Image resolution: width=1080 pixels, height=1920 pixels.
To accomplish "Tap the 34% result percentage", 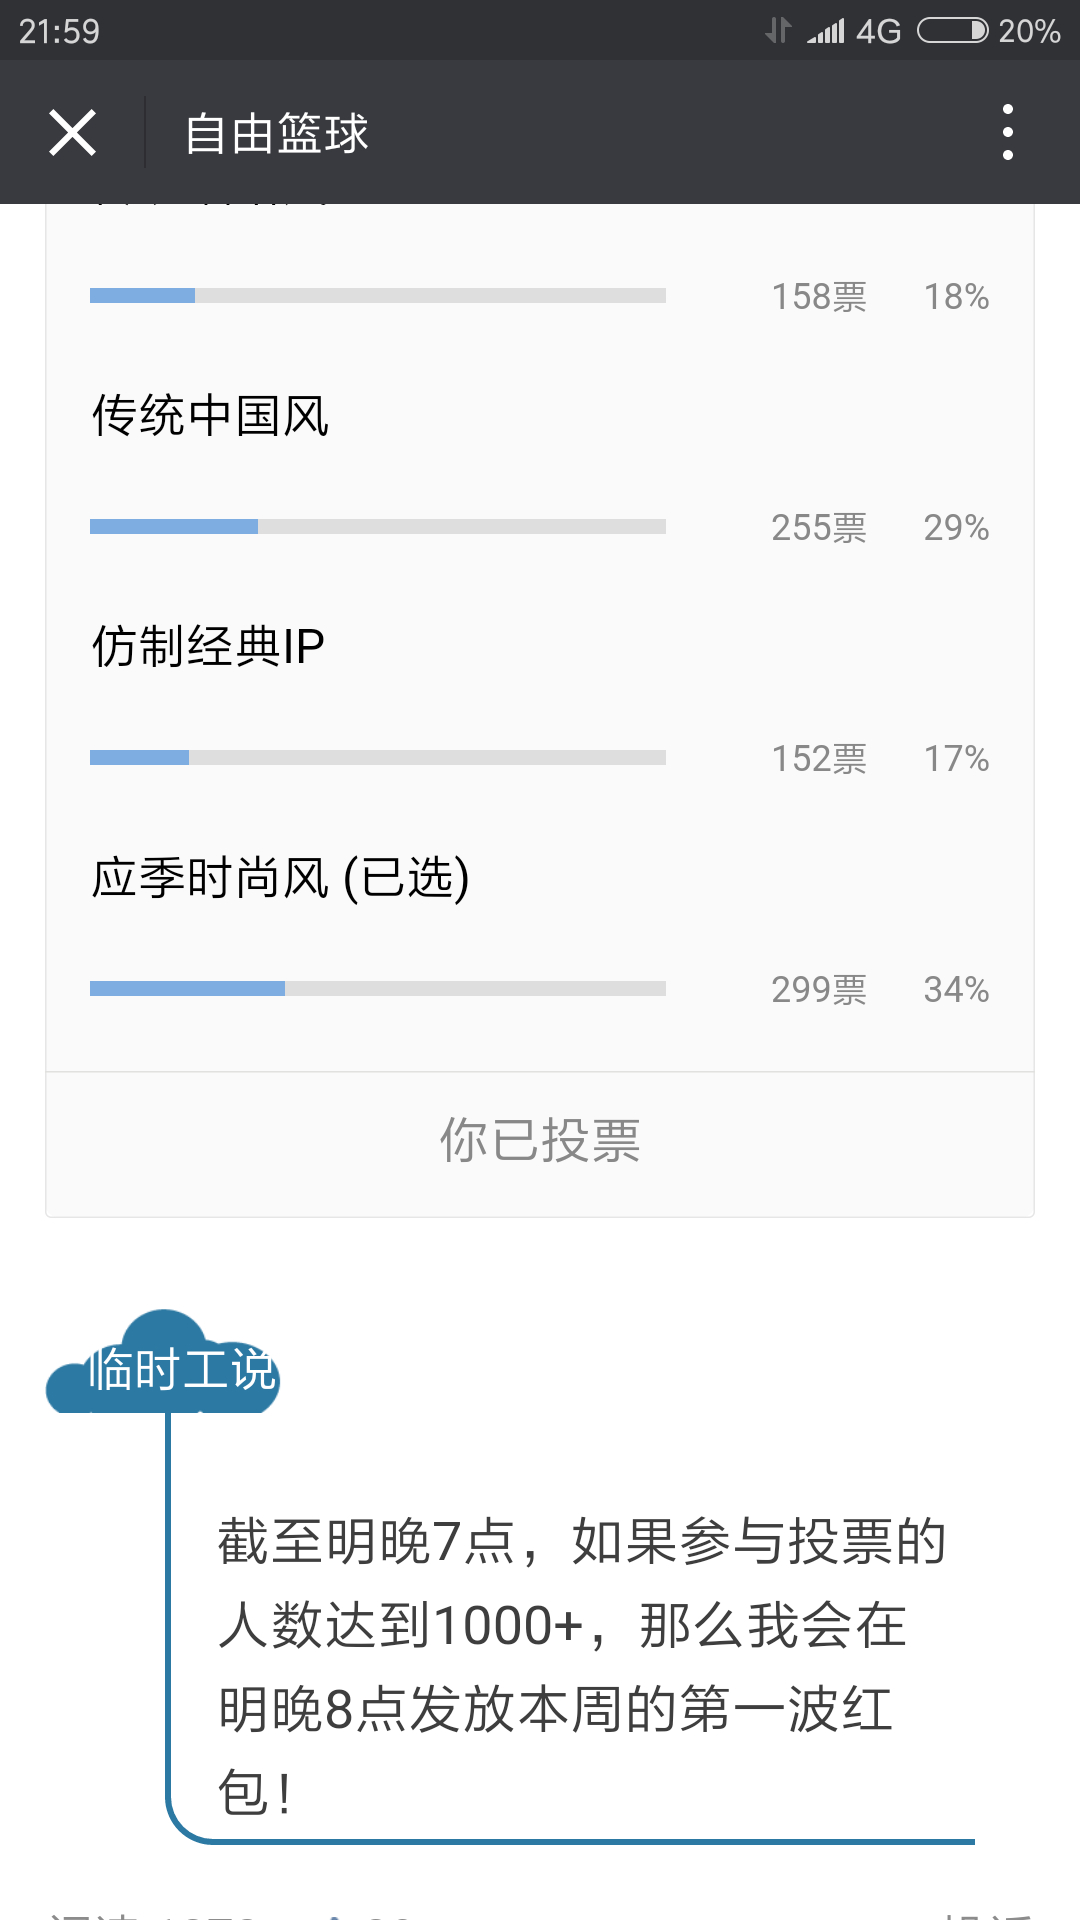I will tap(956, 990).
